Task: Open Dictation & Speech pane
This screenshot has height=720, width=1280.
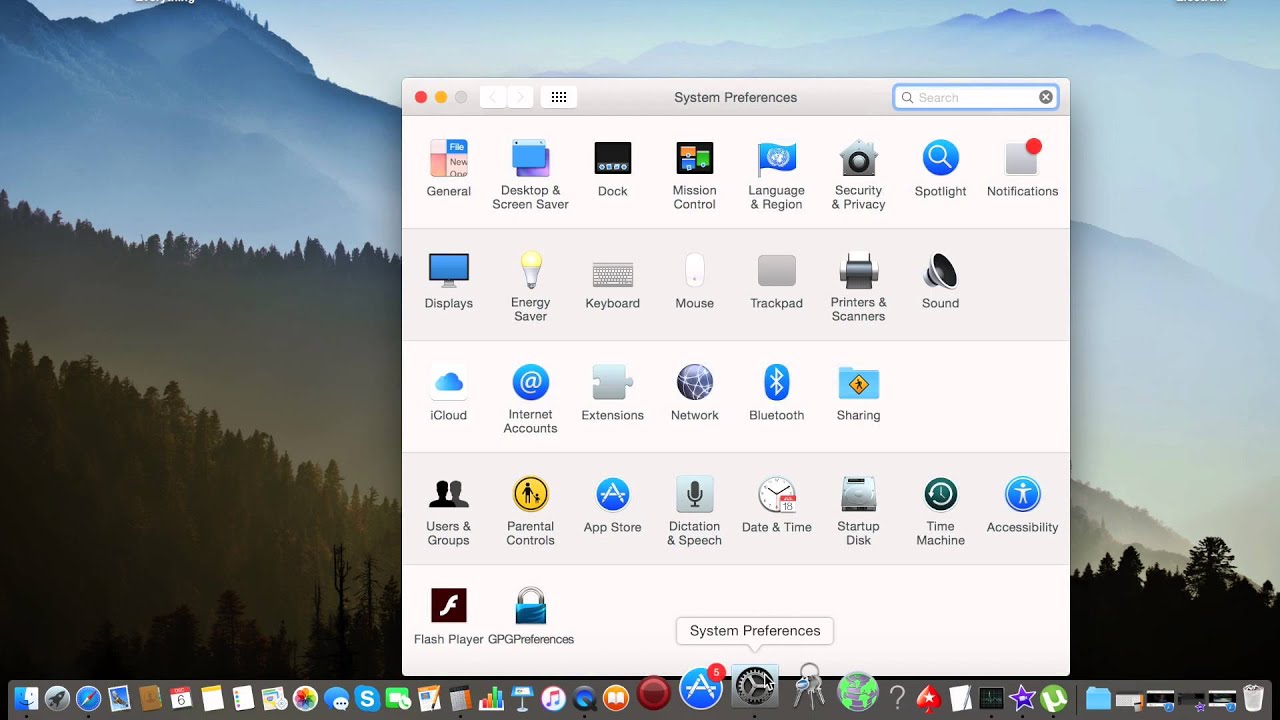Action: [695, 511]
